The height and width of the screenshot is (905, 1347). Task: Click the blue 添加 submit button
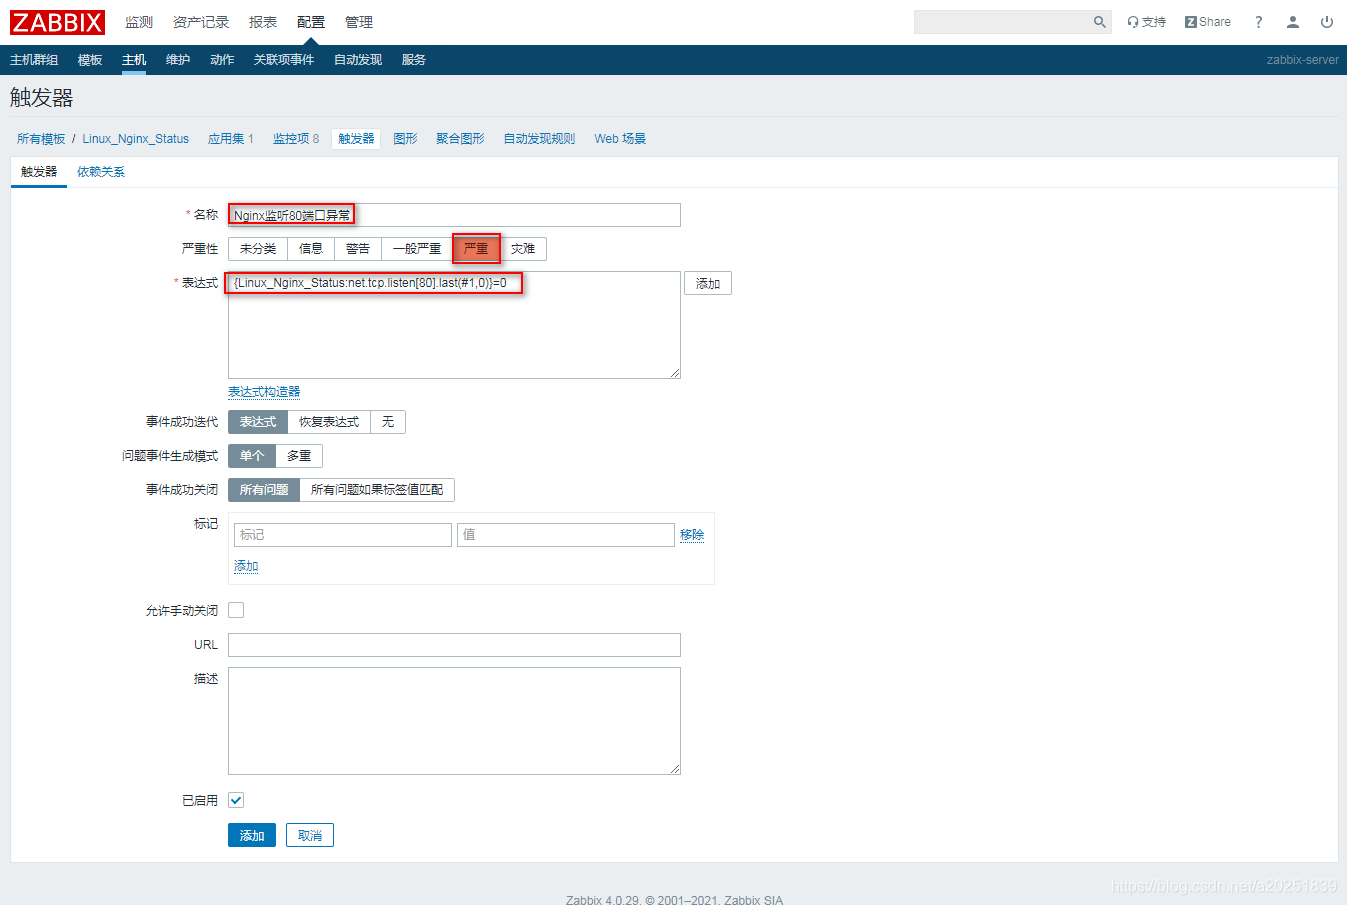click(252, 835)
